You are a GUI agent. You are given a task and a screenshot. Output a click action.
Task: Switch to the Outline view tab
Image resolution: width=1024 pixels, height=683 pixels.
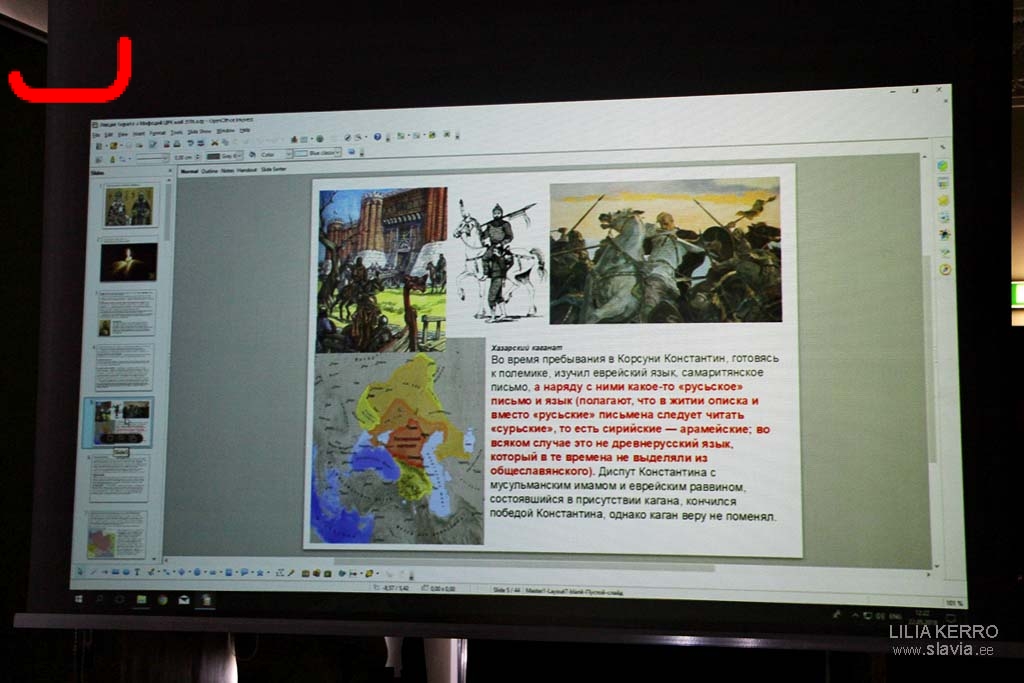pos(209,170)
